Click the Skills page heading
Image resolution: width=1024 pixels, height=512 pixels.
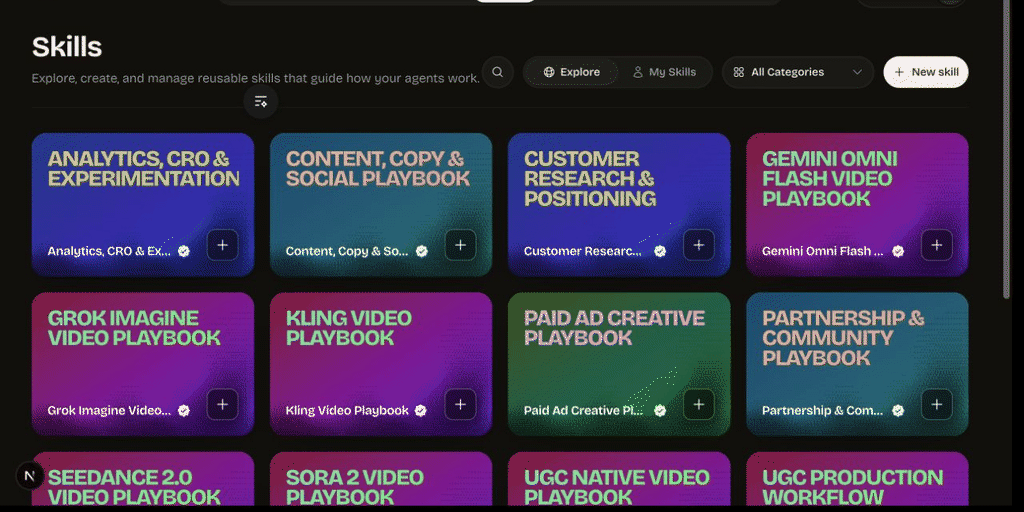(x=67, y=47)
